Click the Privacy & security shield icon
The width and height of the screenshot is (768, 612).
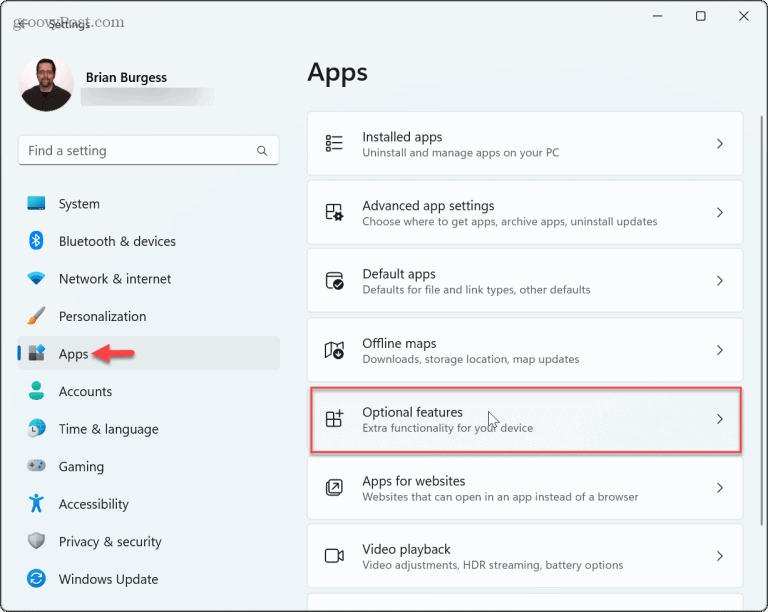36,541
